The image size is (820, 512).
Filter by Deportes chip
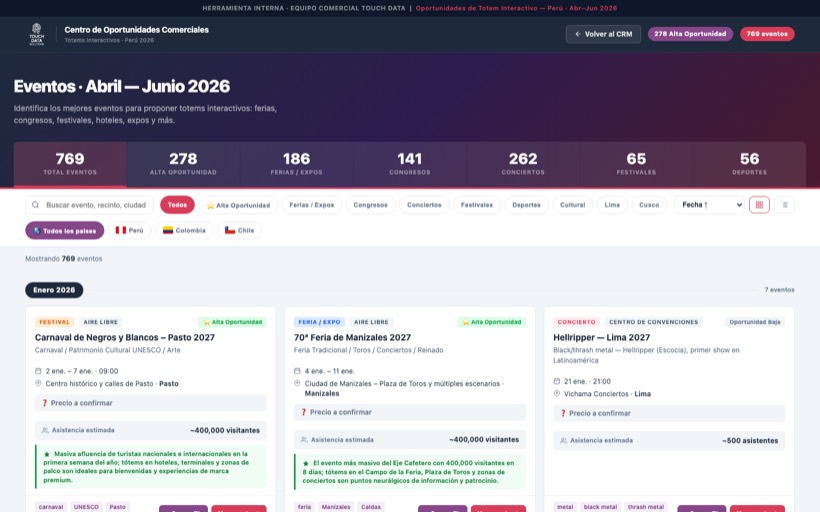point(527,205)
